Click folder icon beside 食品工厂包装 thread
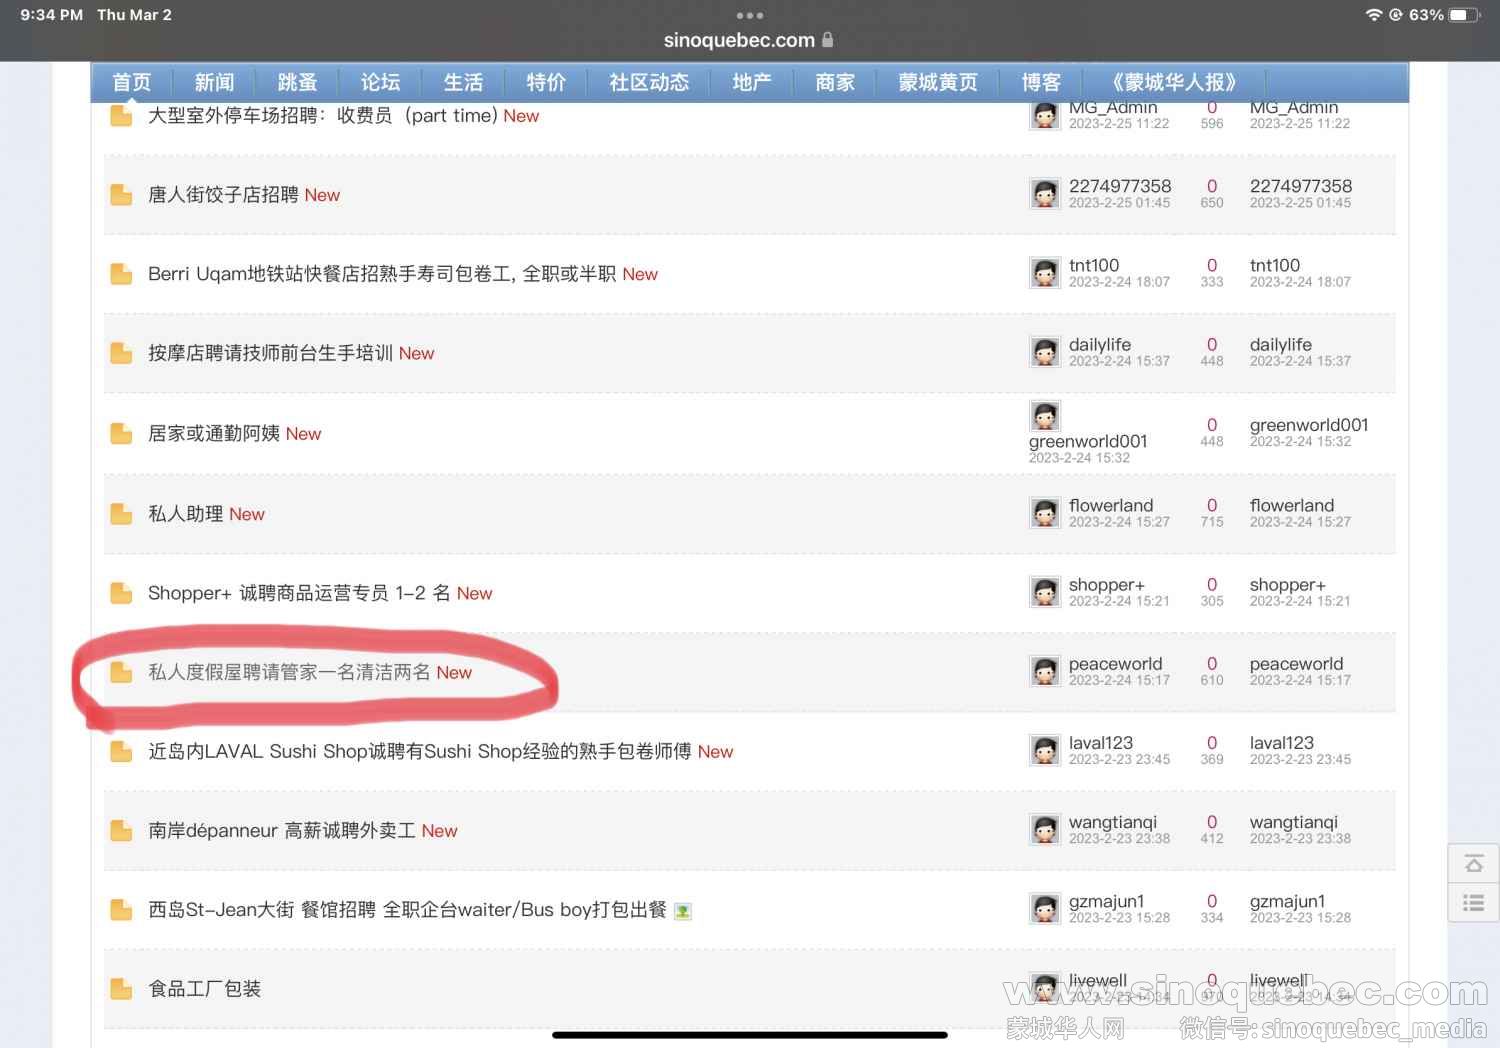This screenshot has width=1500, height=1048. (121, 989)
